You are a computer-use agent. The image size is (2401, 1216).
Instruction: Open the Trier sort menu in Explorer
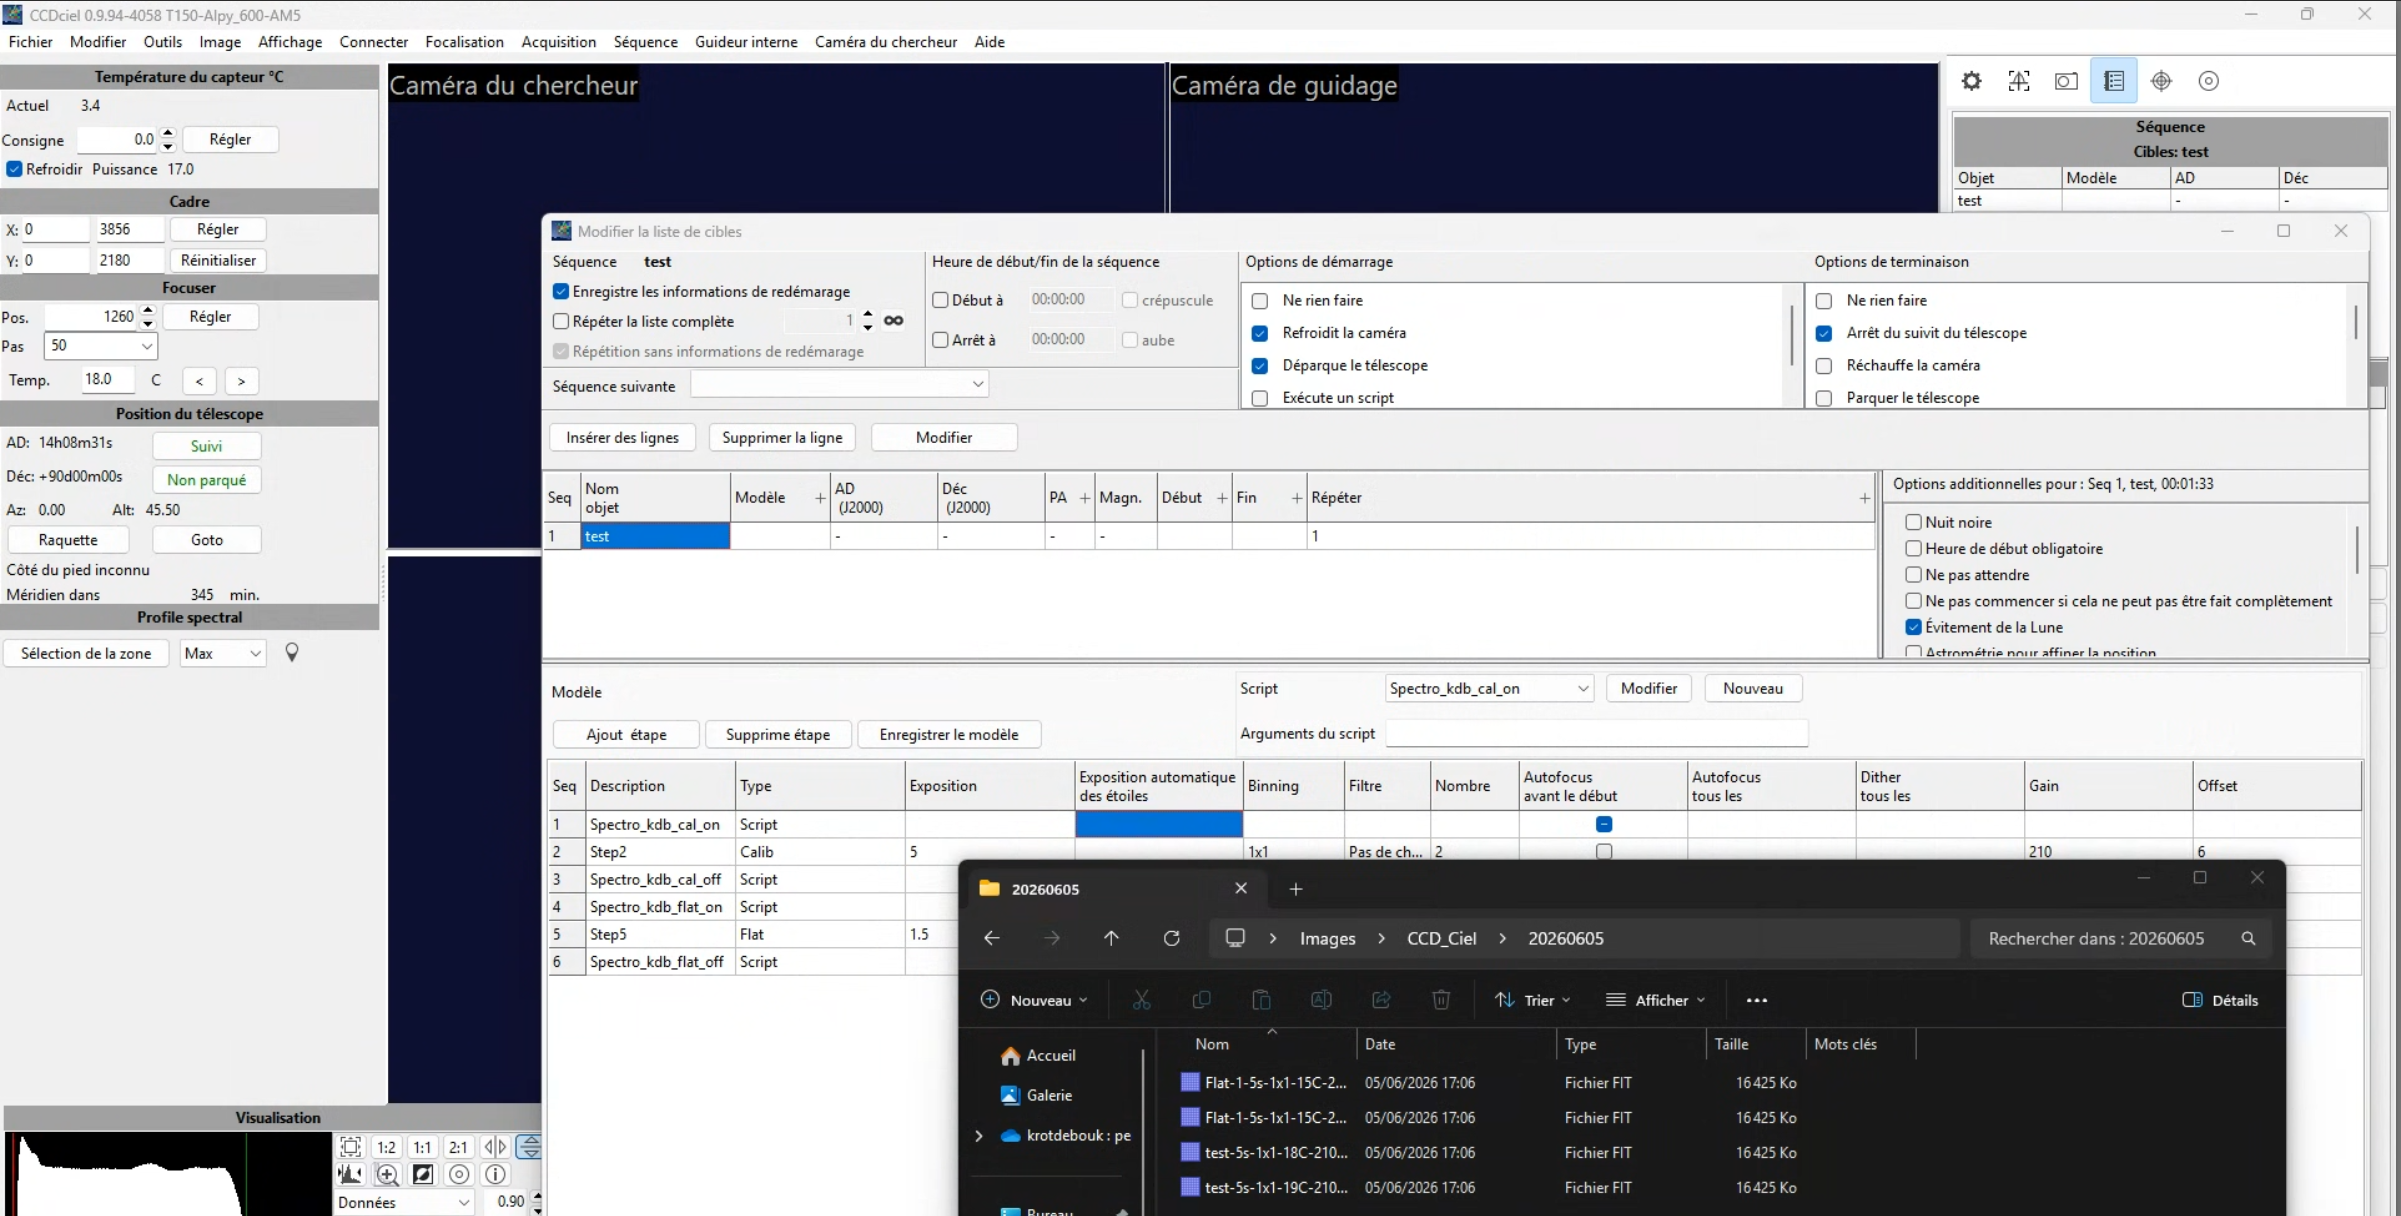tap(1533, 1000)
